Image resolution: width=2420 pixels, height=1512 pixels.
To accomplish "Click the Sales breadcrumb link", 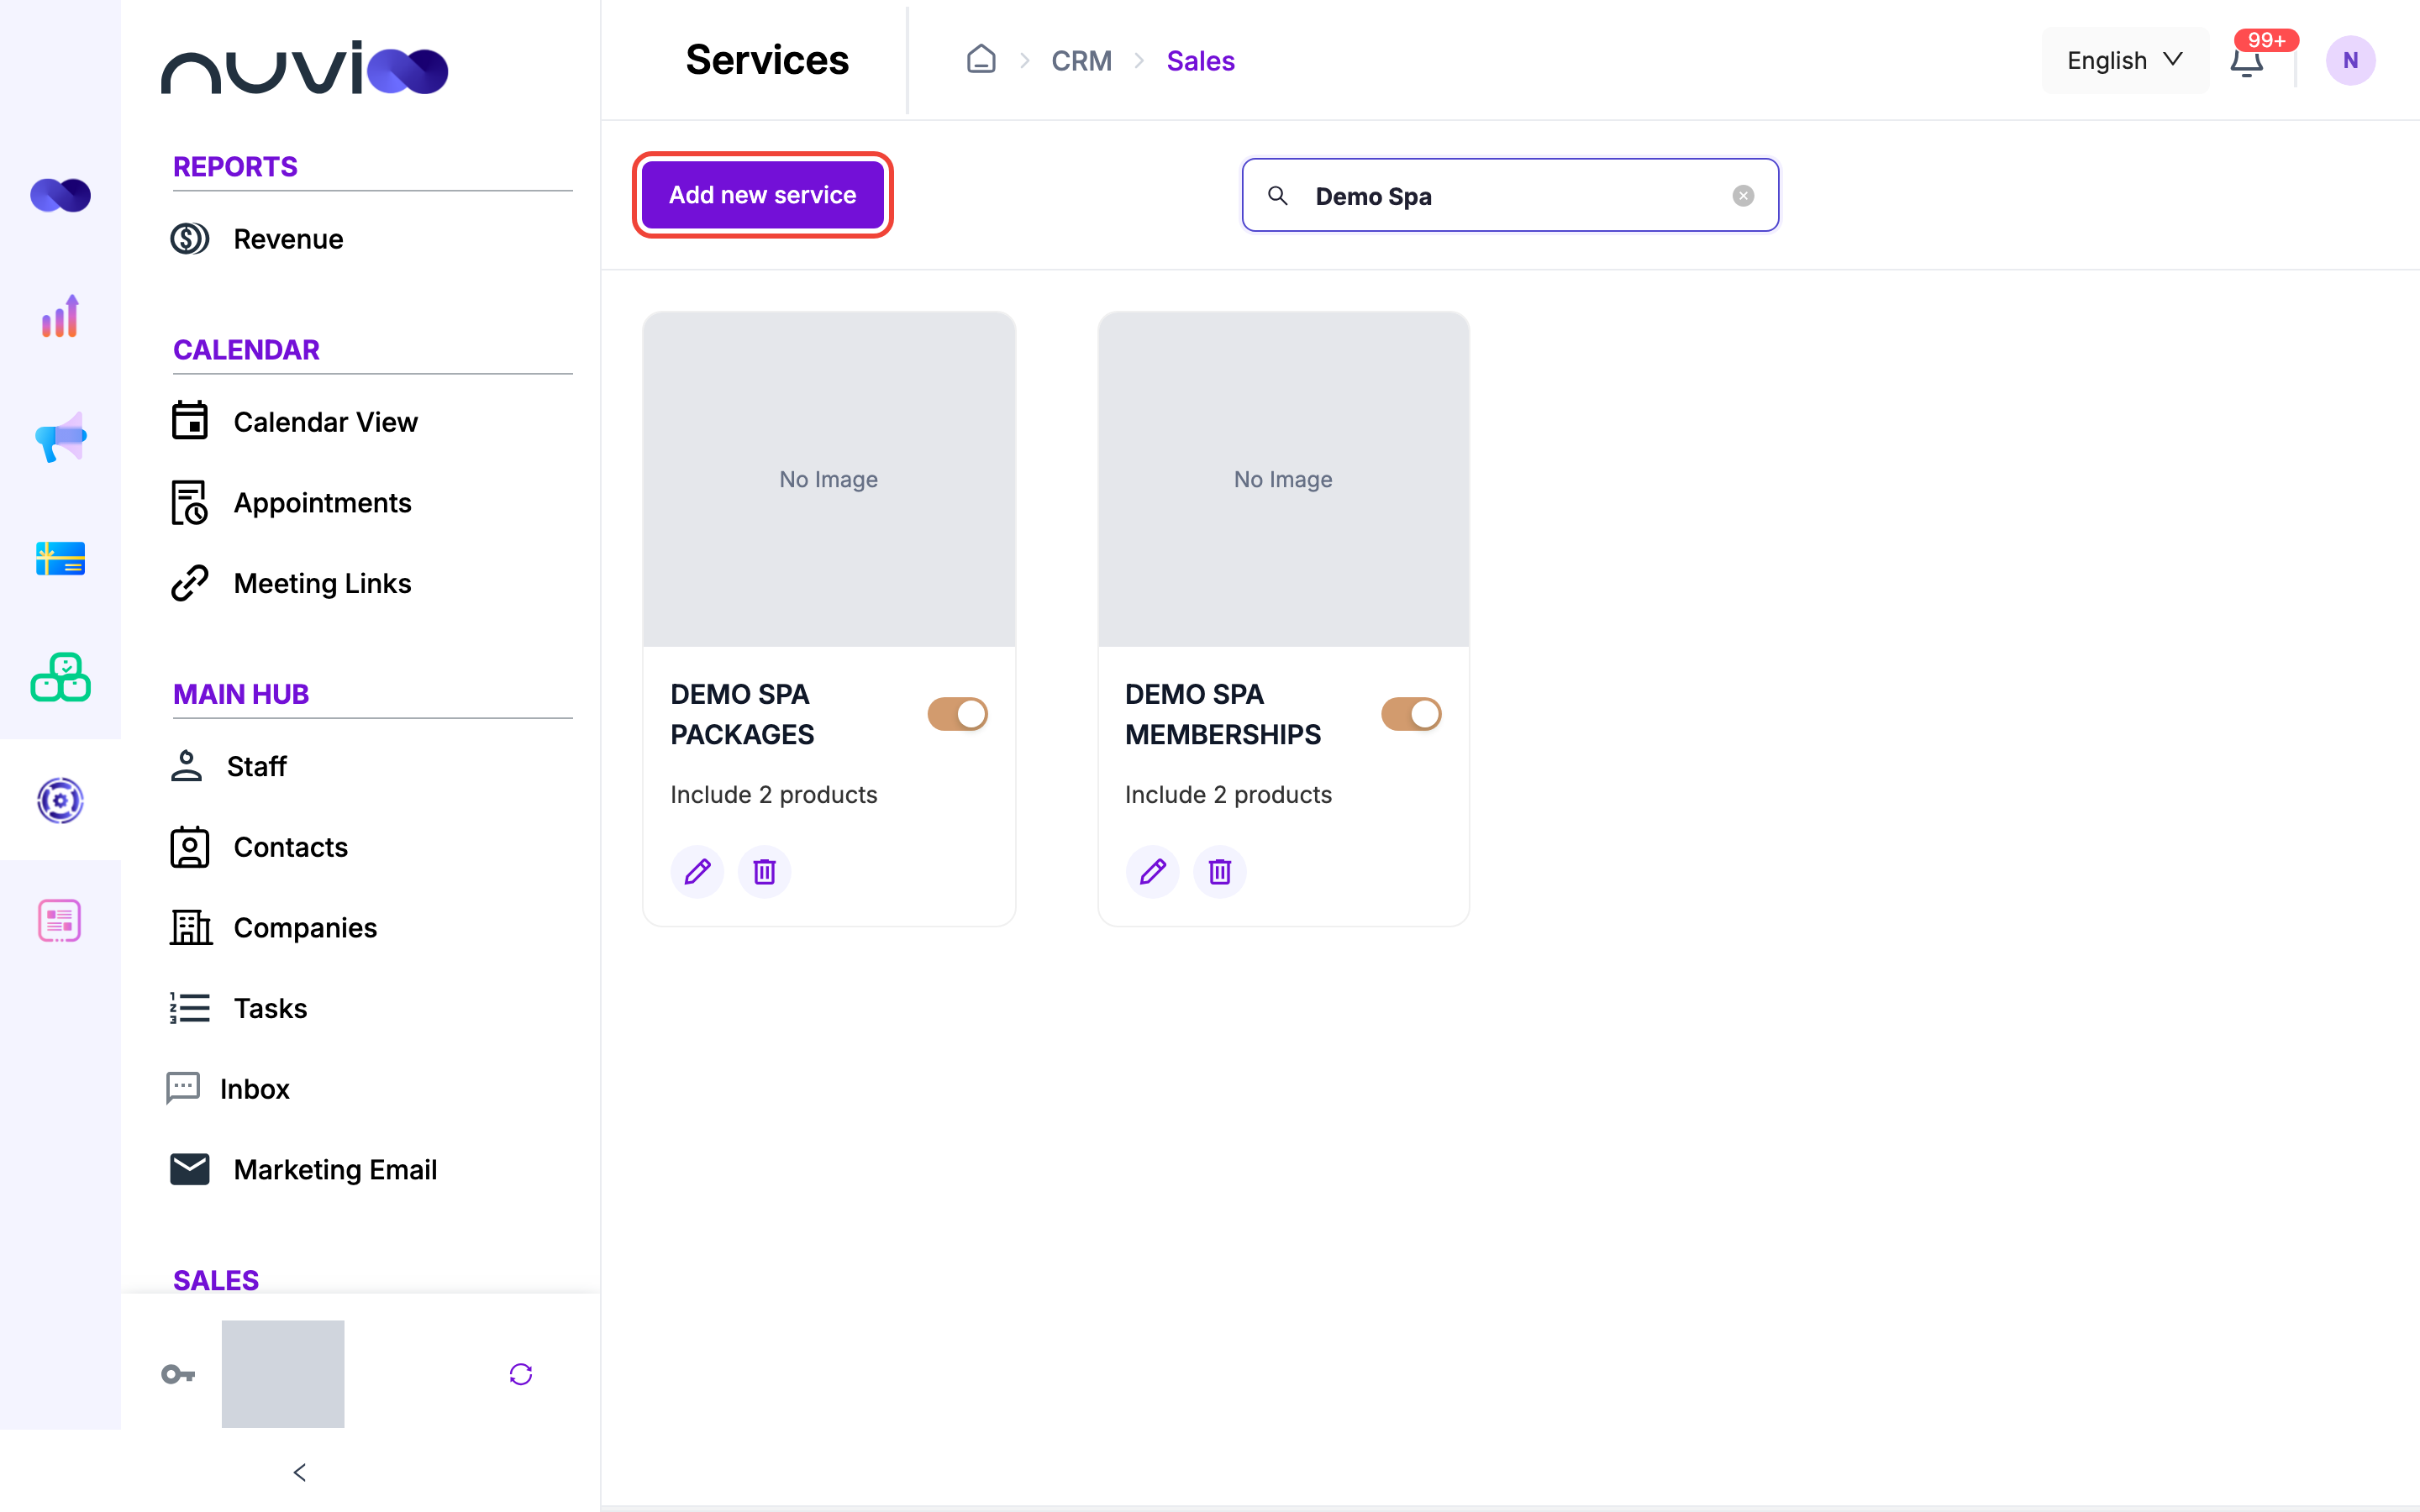I will pyautogui.click(x=1200, y=61).
